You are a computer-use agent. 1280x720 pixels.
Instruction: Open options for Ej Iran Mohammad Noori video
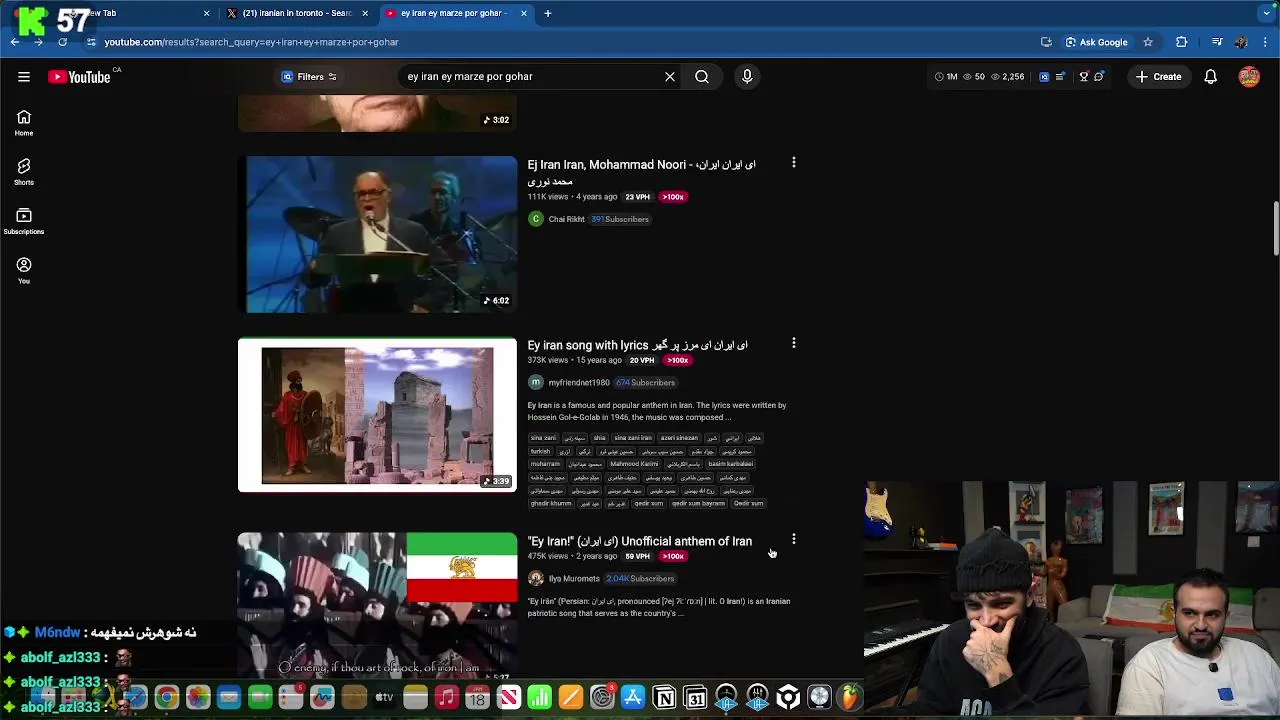click(x=794, y=162)
